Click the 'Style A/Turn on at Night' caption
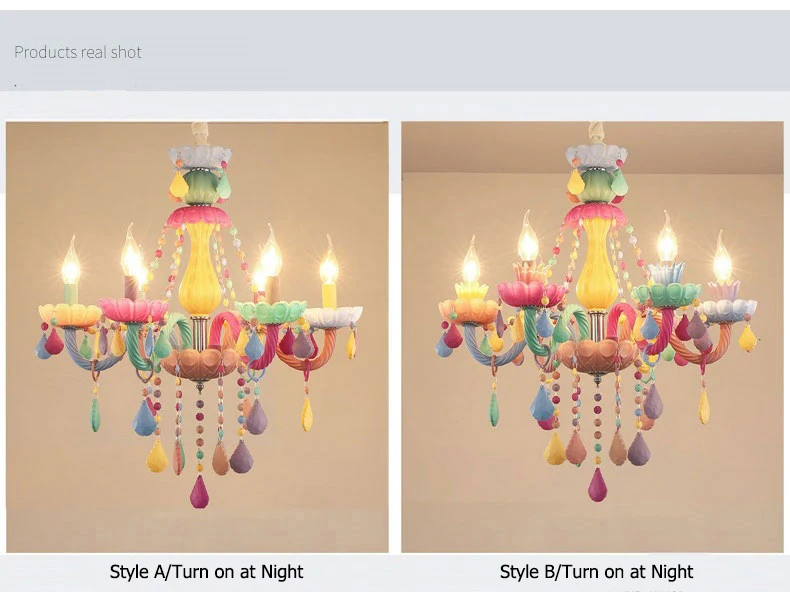 click(x=207, y=572)
